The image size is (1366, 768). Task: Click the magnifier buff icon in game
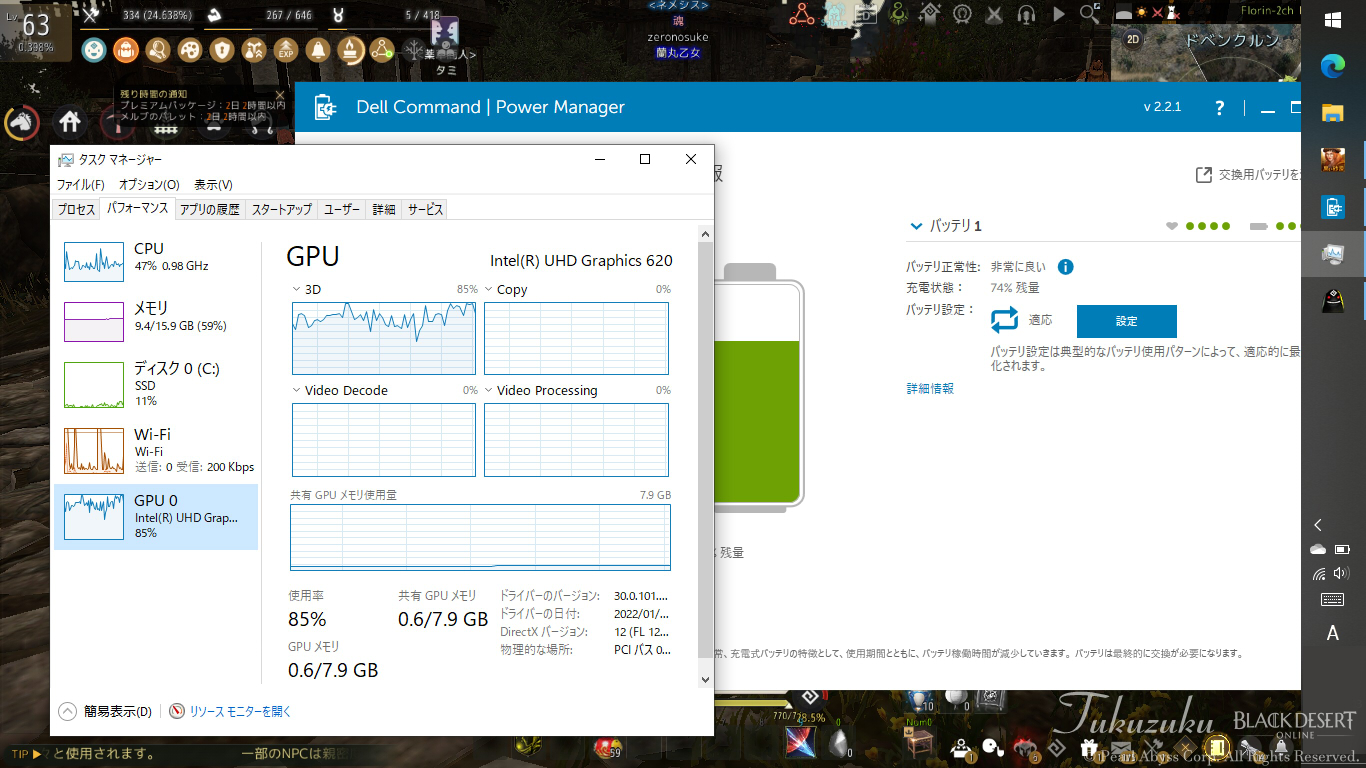pos(158,49)
